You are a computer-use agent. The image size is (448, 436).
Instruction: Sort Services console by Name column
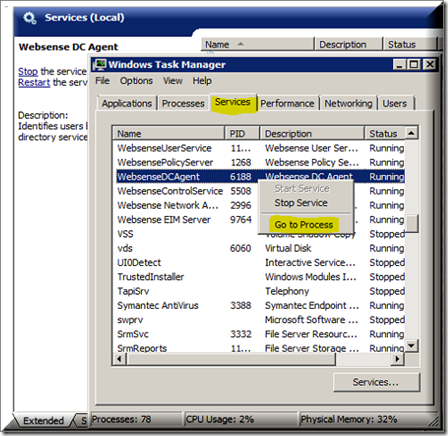258,44
